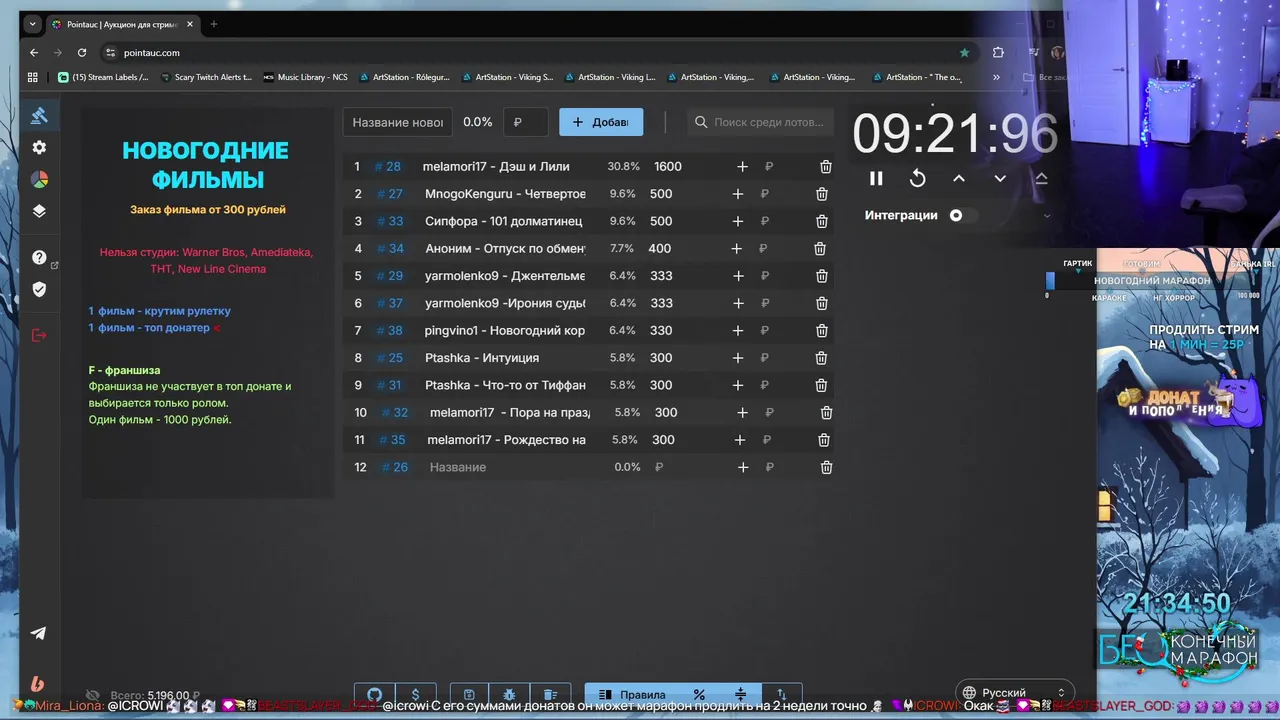The height and width of the screenshot is (720, 1280).
Task: Decrease timer with down chevron
Action: click(999, 178)
